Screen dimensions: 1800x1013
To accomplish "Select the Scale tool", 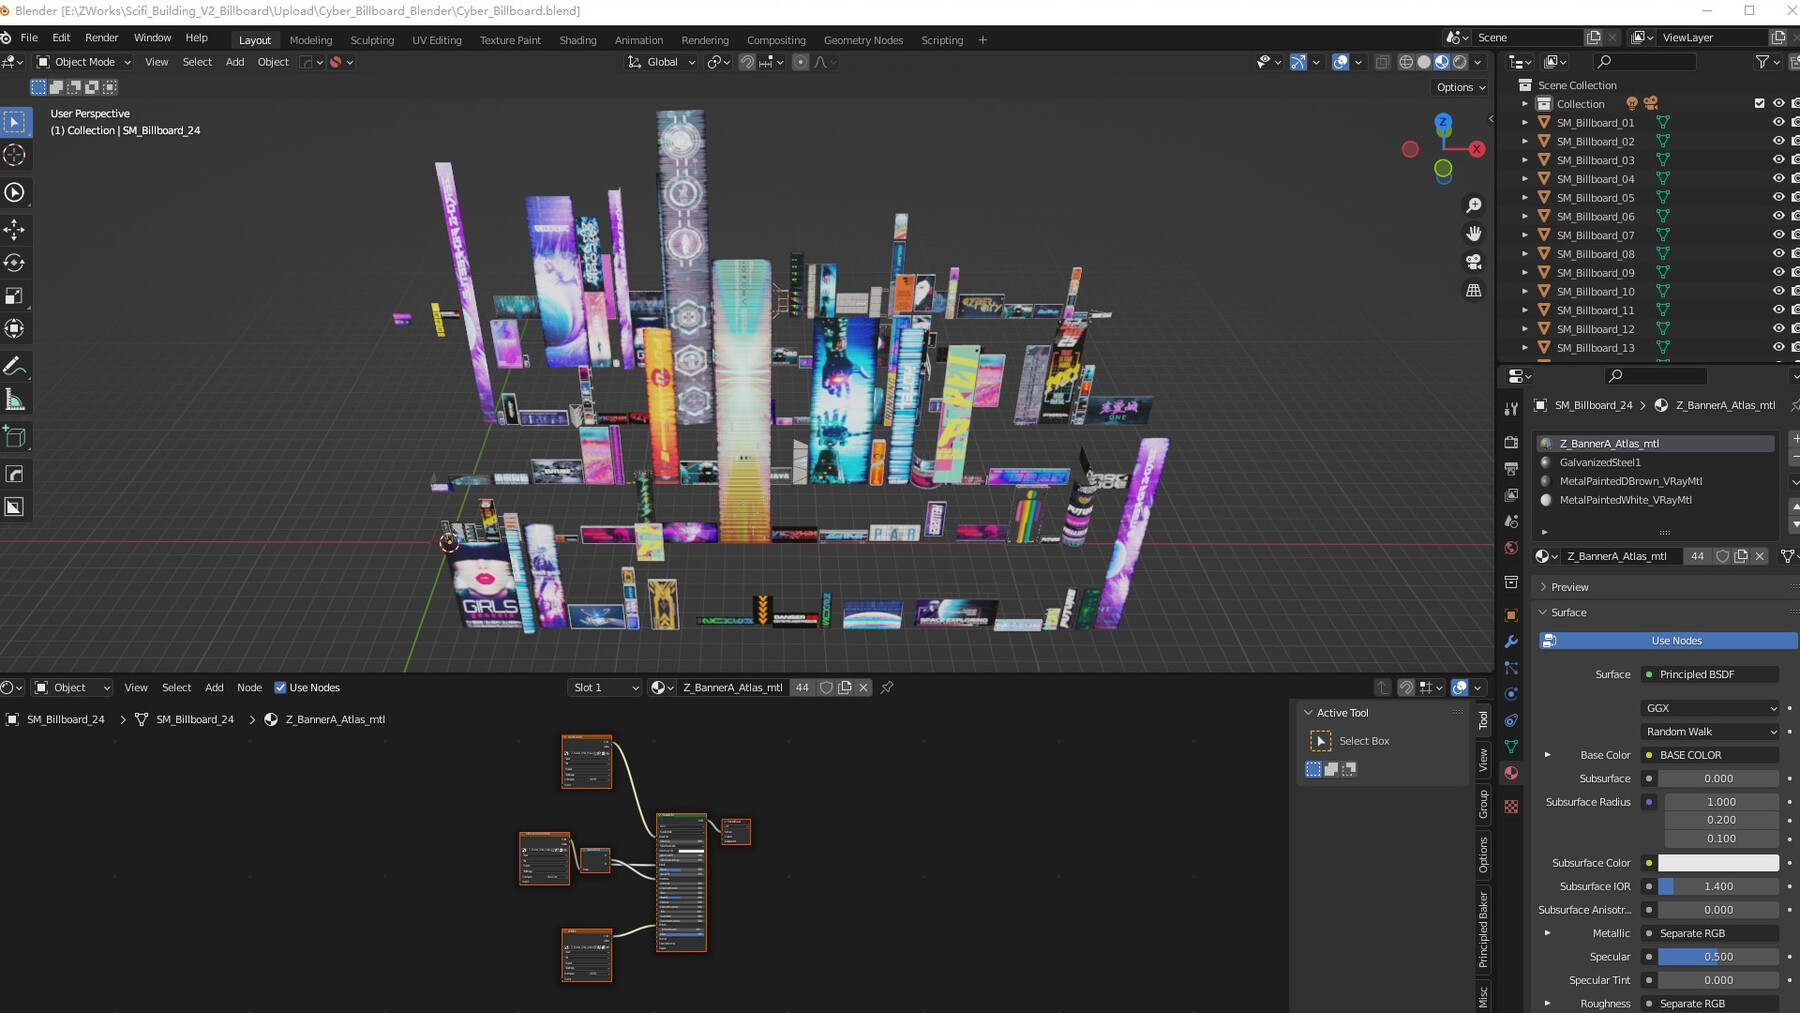I will [14, 296].
